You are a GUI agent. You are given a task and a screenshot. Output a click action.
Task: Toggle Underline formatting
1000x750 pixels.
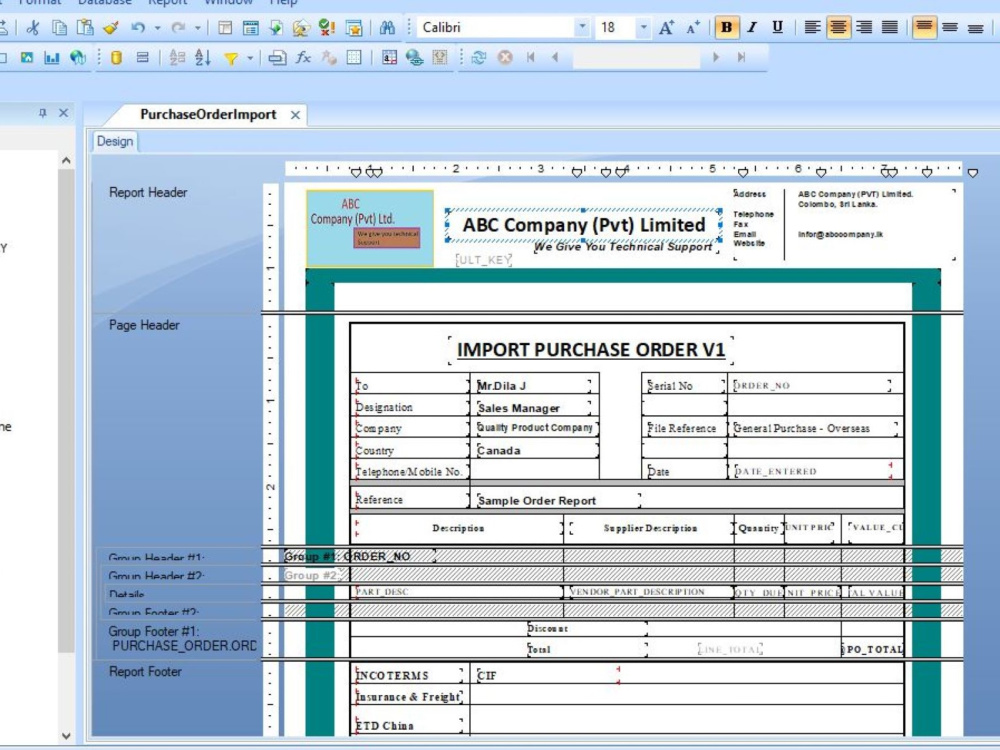click(x=777, y=27)
